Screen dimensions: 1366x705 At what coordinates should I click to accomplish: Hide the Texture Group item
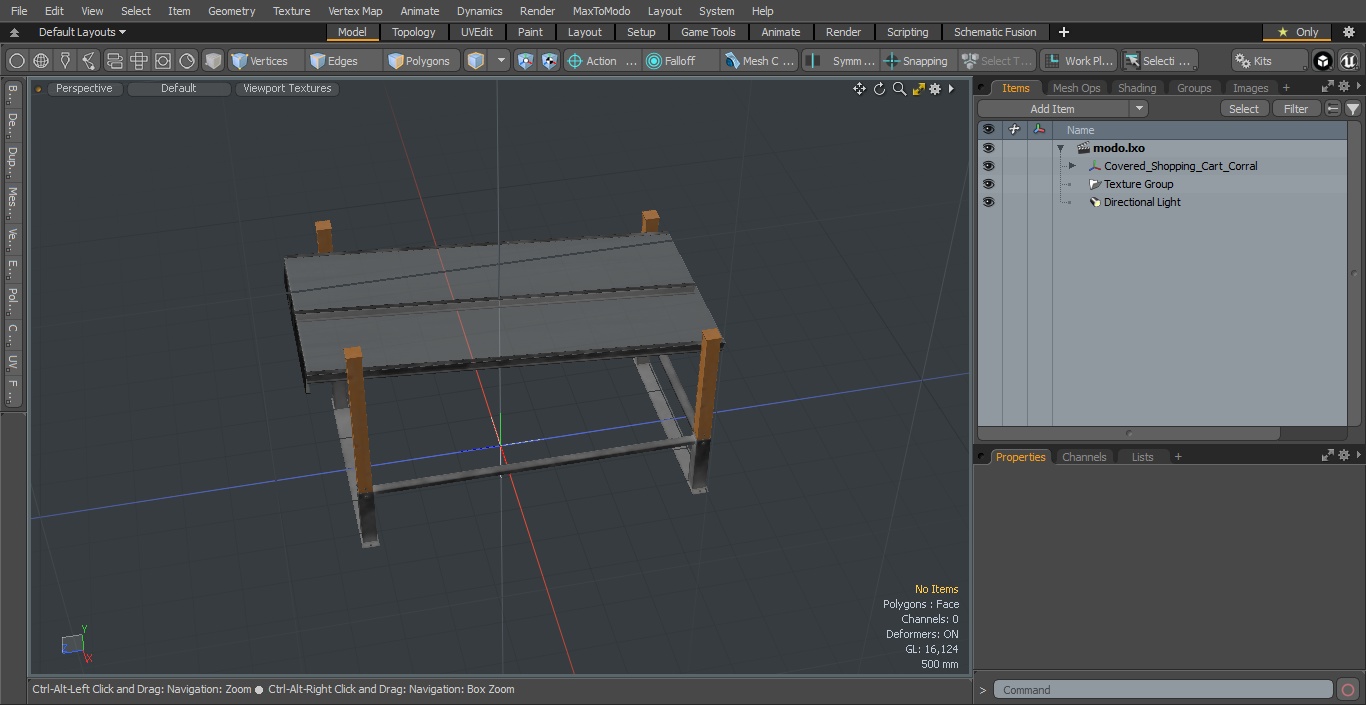988,184
